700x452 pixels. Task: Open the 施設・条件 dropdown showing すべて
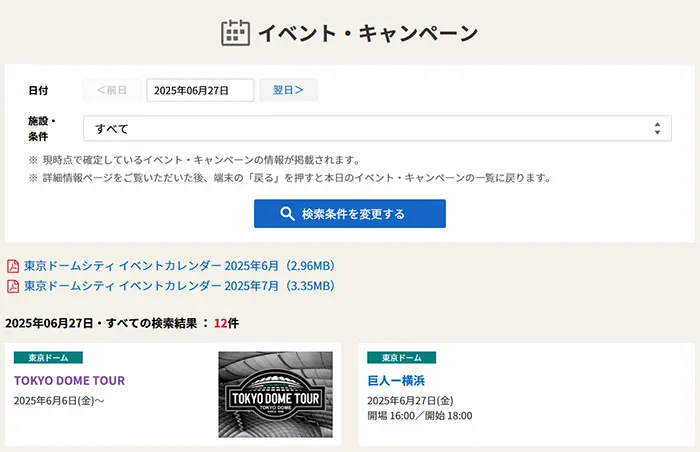(377, 129)
